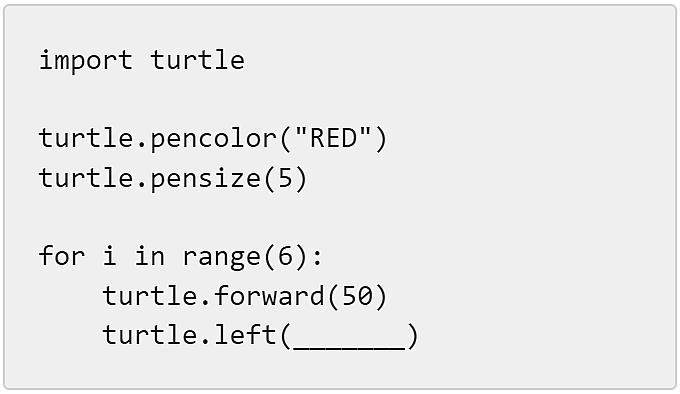The image size is (680, 394).
Task: Click "turtle" on the pencolor line
Action: 85,138
